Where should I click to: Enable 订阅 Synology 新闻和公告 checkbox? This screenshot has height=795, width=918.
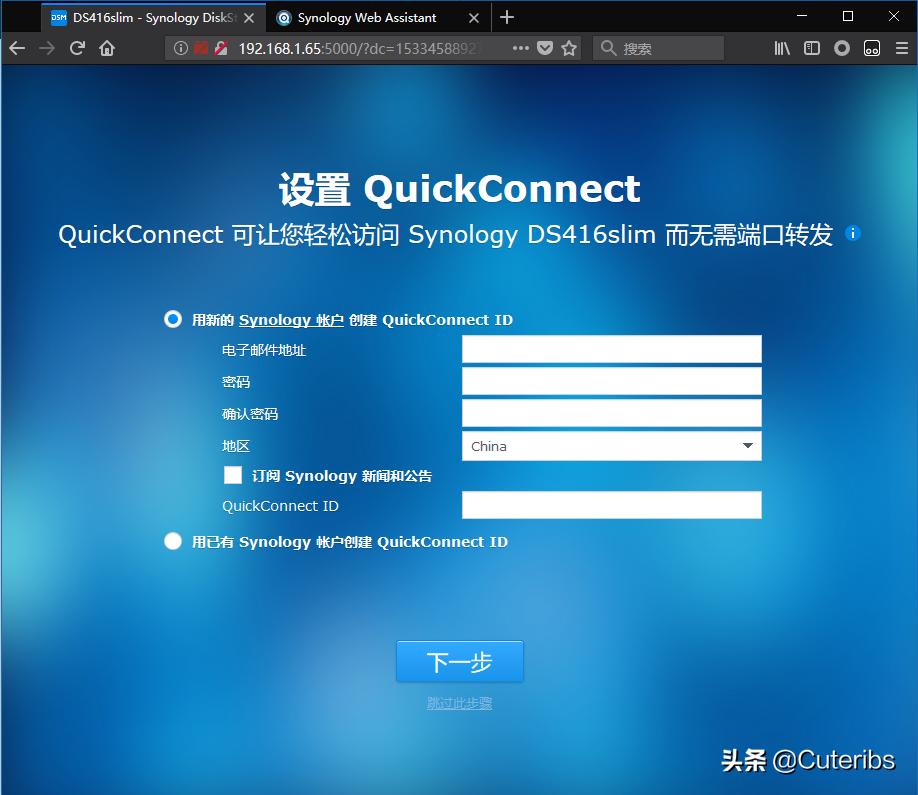click(x=233, y=475)
